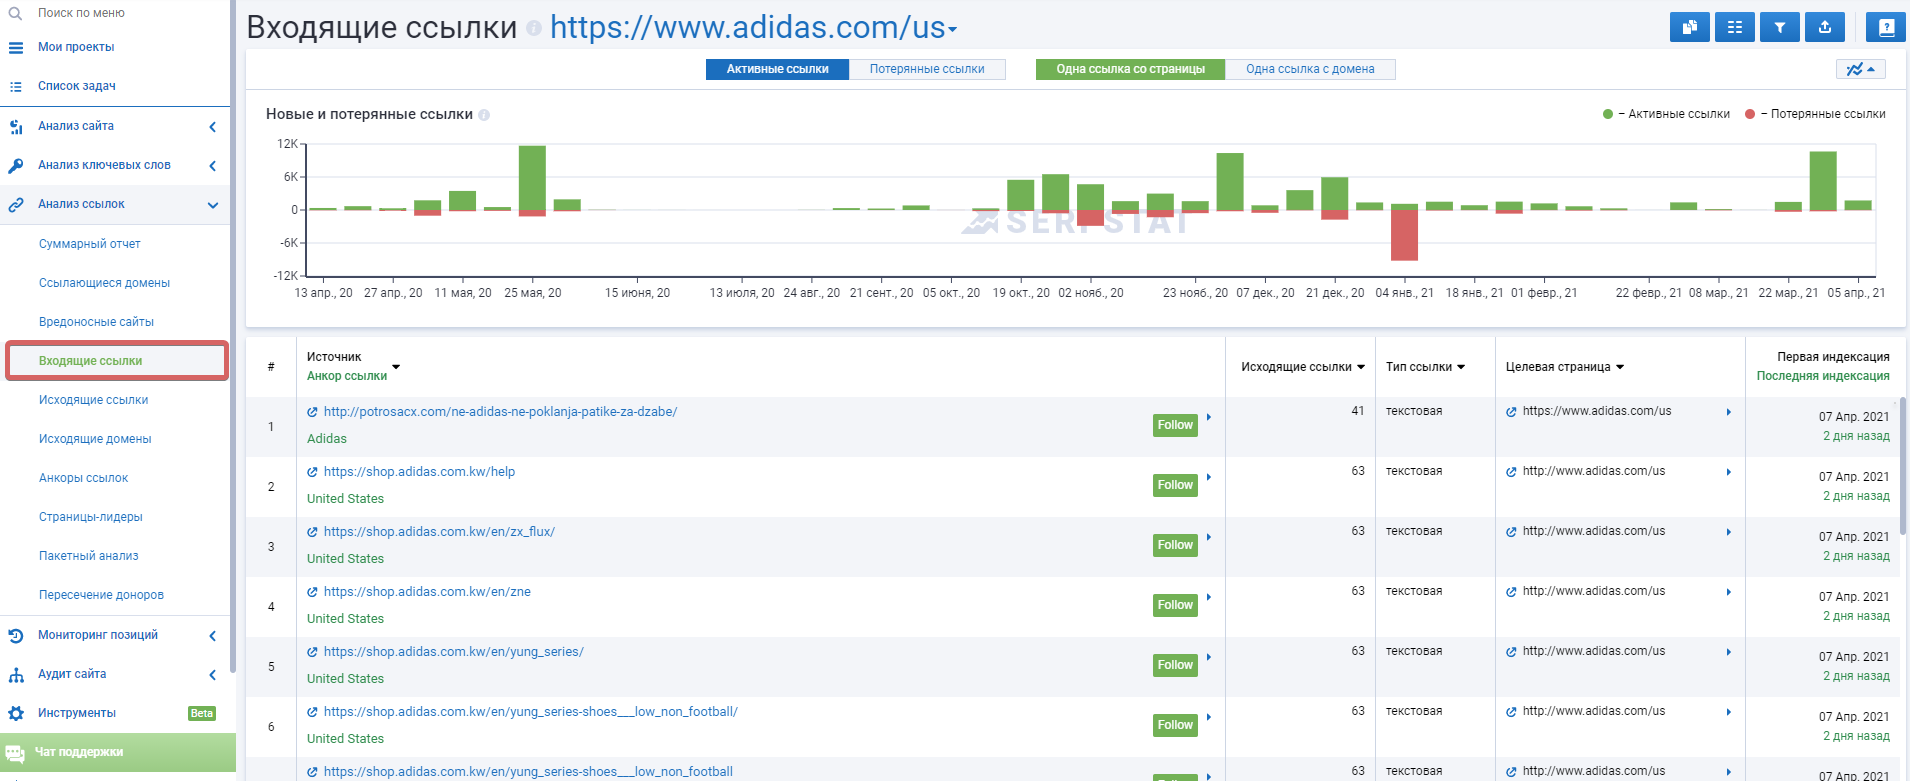Open potrosacx.com ne-adidas-ne-poklanja link
1910x781 pixels.
[x=500, y=412]
